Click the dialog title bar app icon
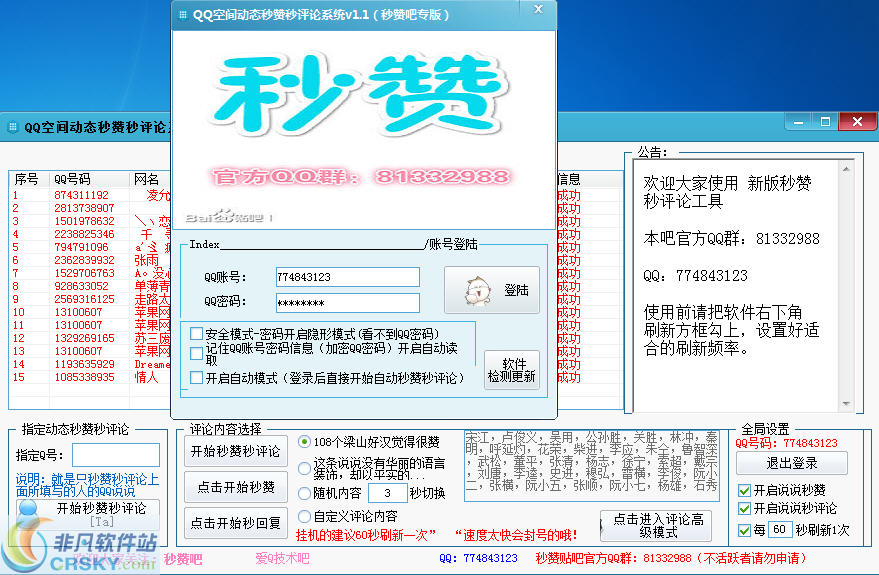Viewport: 879px width, 575px height. (x=183, y=15)
